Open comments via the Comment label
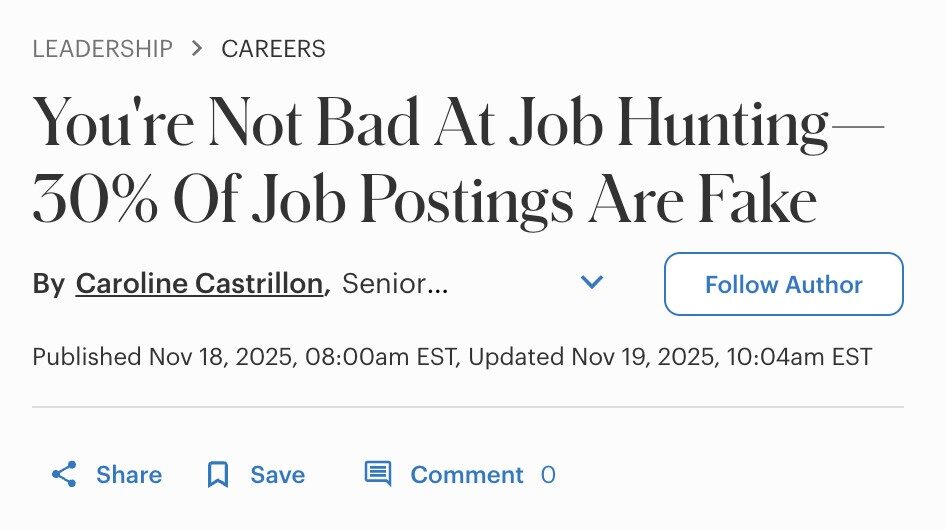 tap(467, 474)
